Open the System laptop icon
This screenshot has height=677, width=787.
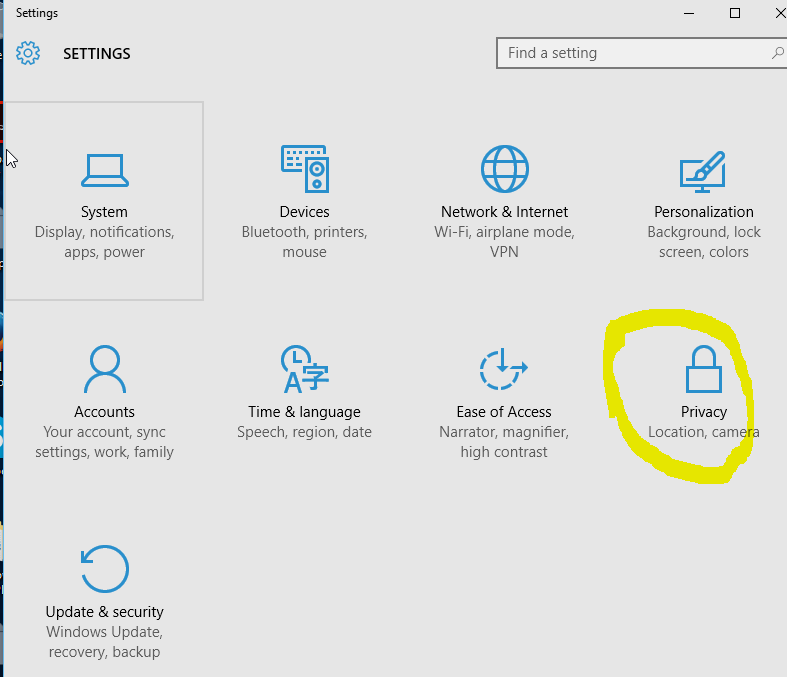coord(104,170)
